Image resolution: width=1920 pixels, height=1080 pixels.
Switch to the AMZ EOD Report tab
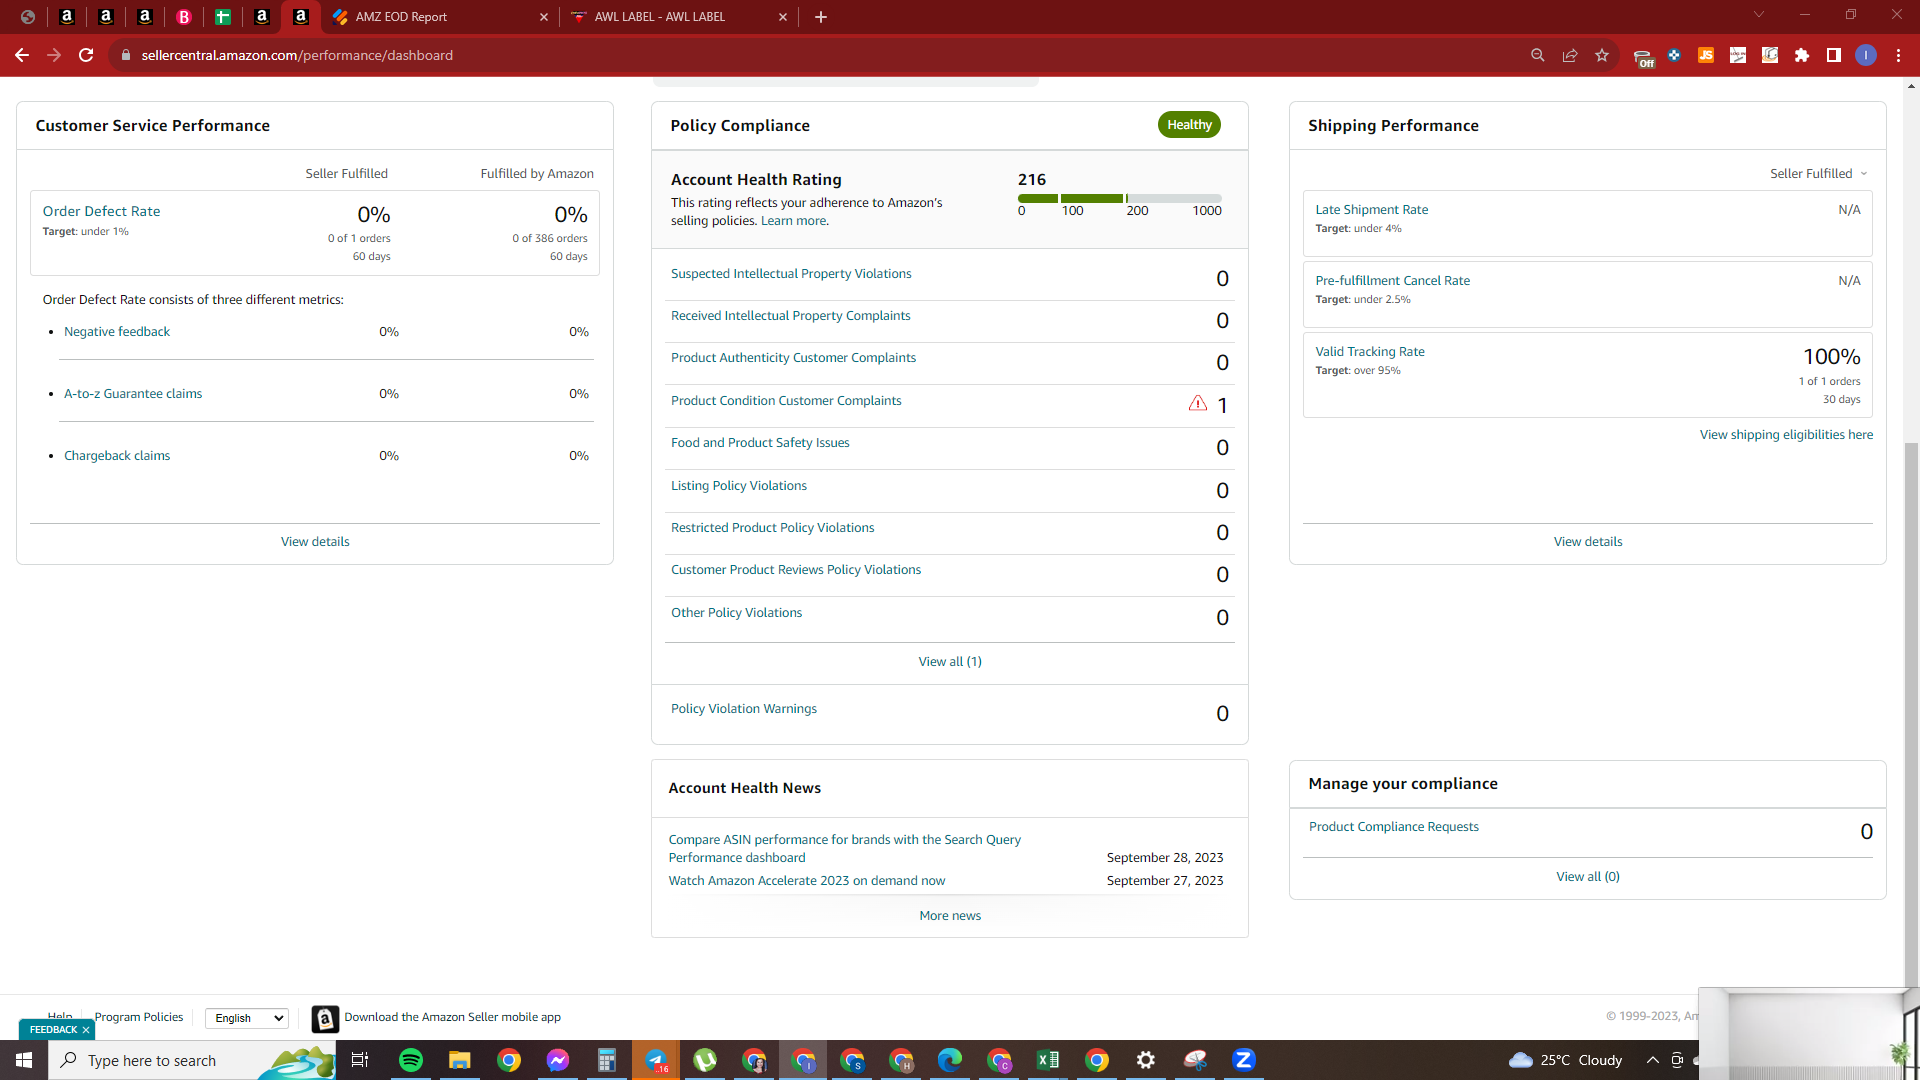(x=441, y=17)
